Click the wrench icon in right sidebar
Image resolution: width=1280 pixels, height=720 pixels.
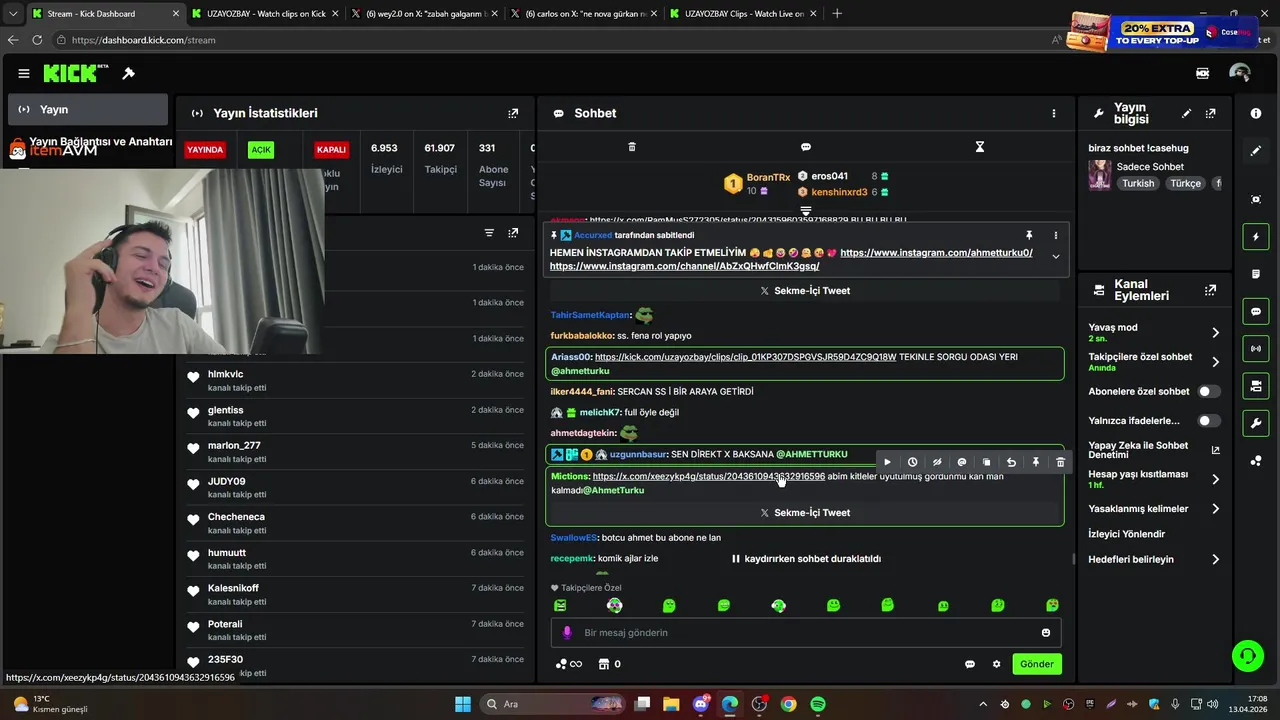tap(1256, 423)
